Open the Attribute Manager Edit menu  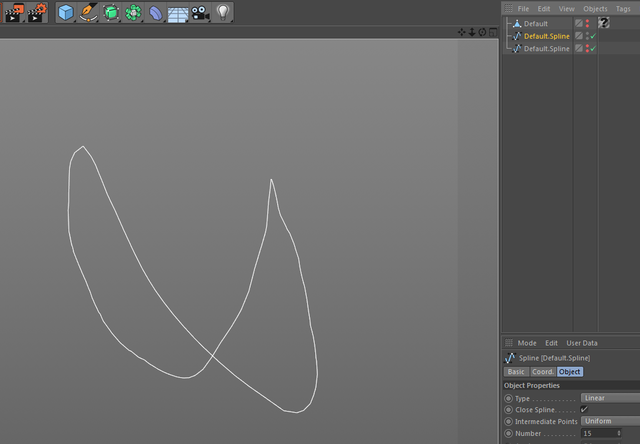tap(551, 343)
